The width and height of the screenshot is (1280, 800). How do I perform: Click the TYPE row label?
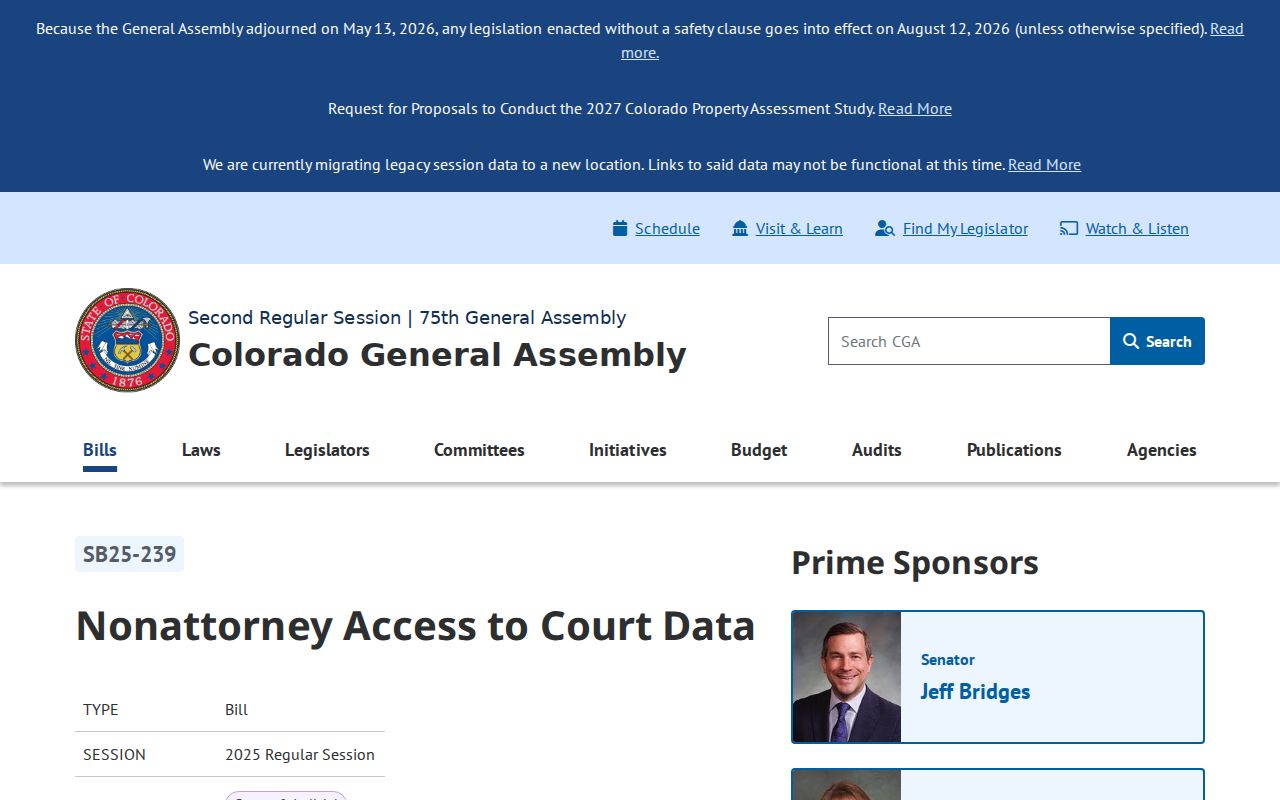click(x=100, y=709)
